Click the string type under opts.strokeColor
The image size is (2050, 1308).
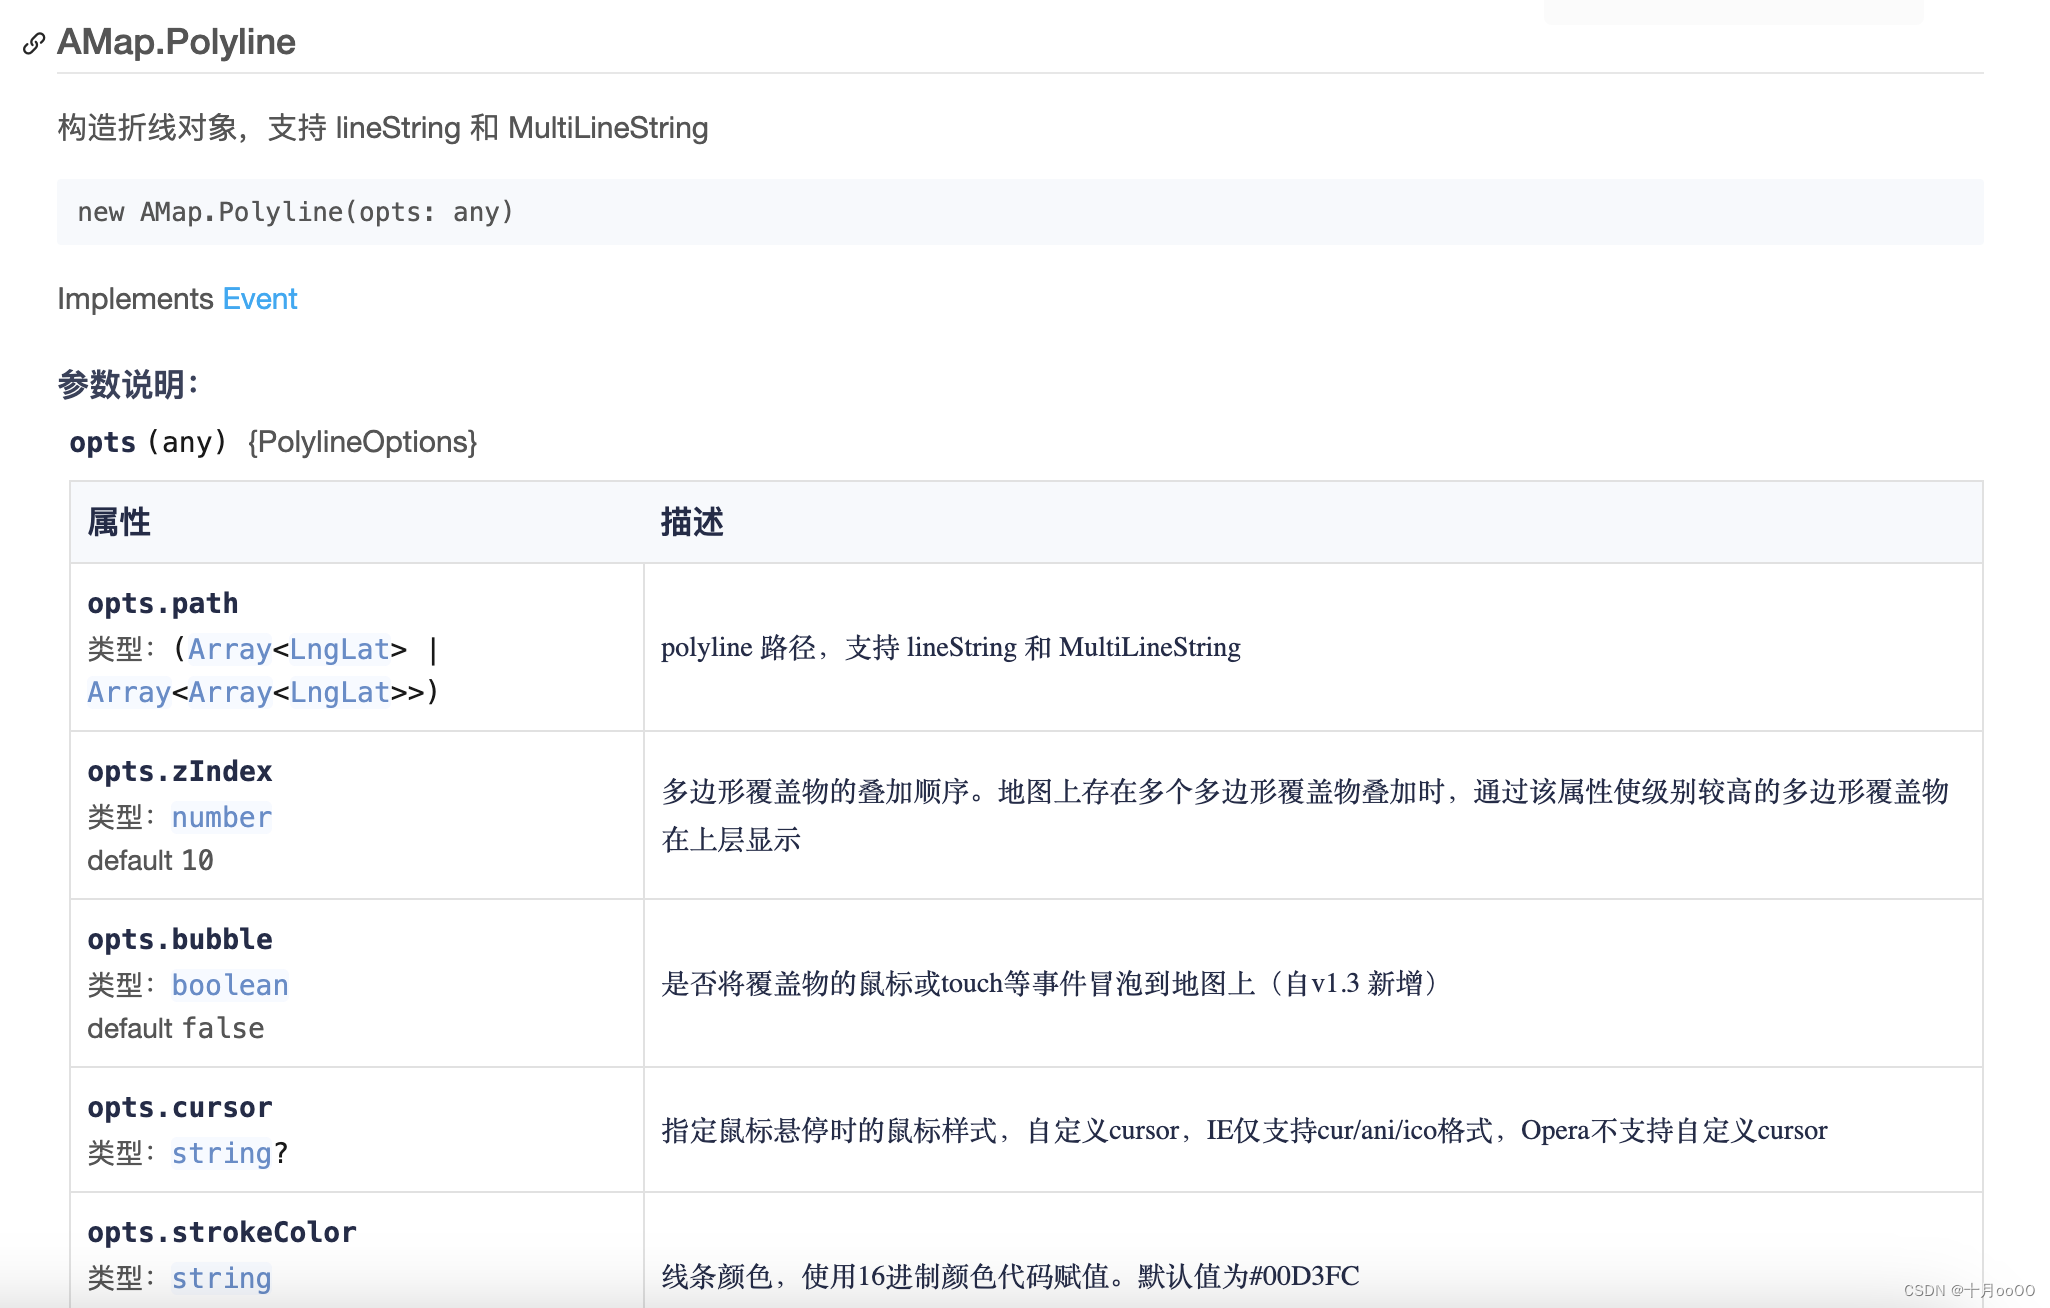[221, 1279]
